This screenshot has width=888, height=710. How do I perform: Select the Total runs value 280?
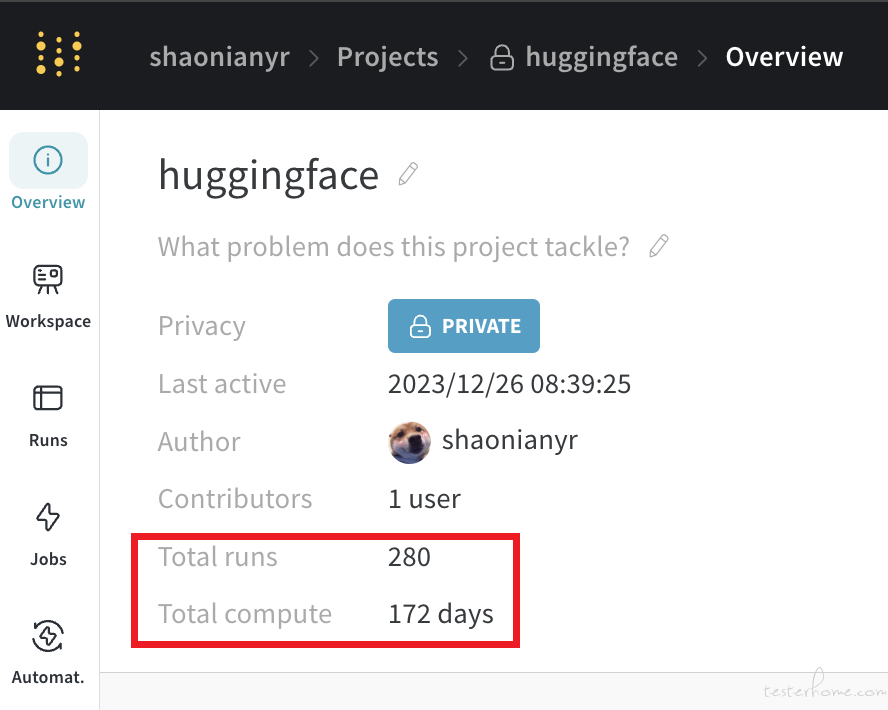tap(409, 557)
